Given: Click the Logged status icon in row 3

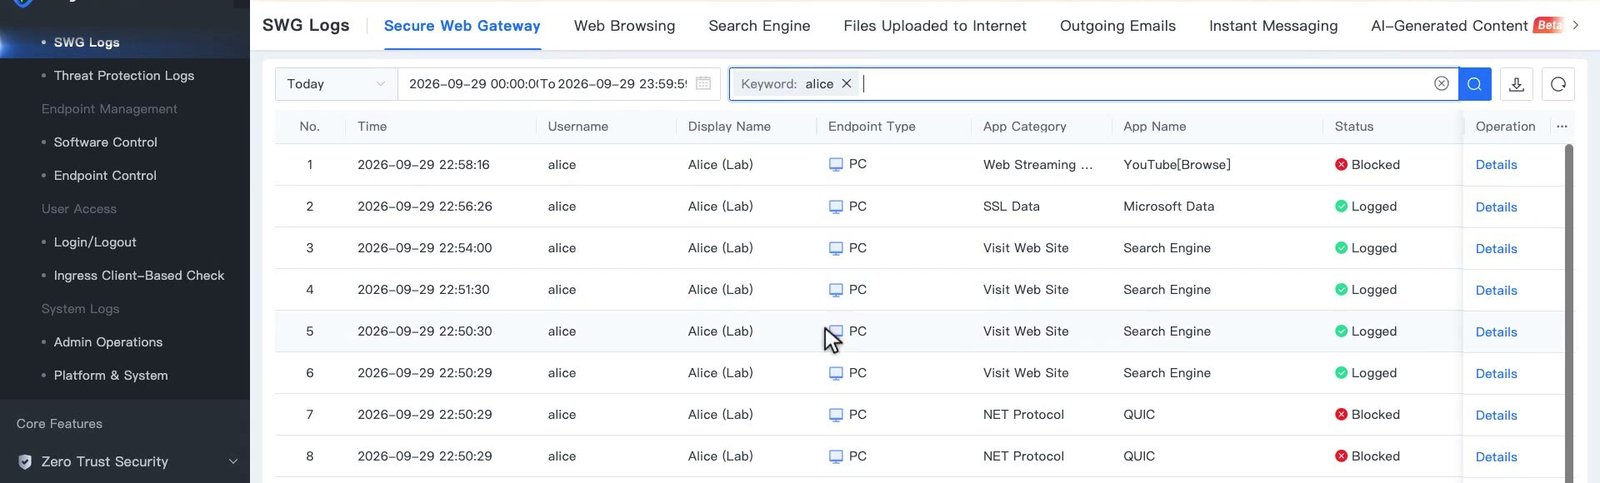Looking at the screenshot, I should click(x=1341, y=248).
